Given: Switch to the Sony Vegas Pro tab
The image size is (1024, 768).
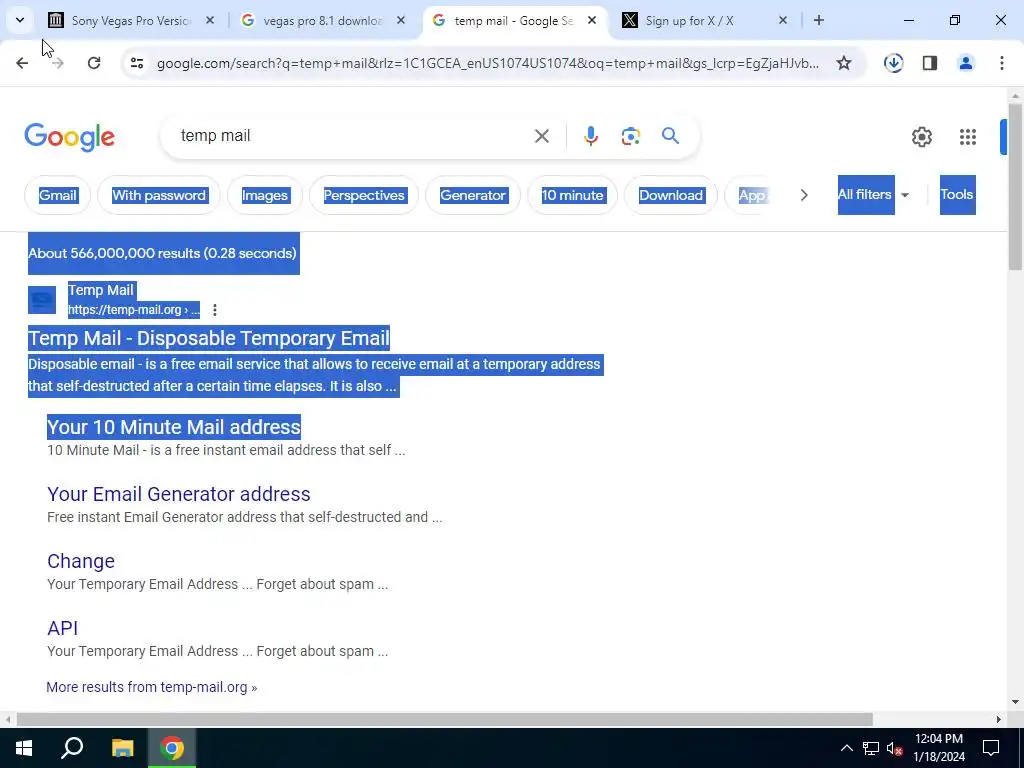Looking at the screenshot, I should tap(129, 20).
